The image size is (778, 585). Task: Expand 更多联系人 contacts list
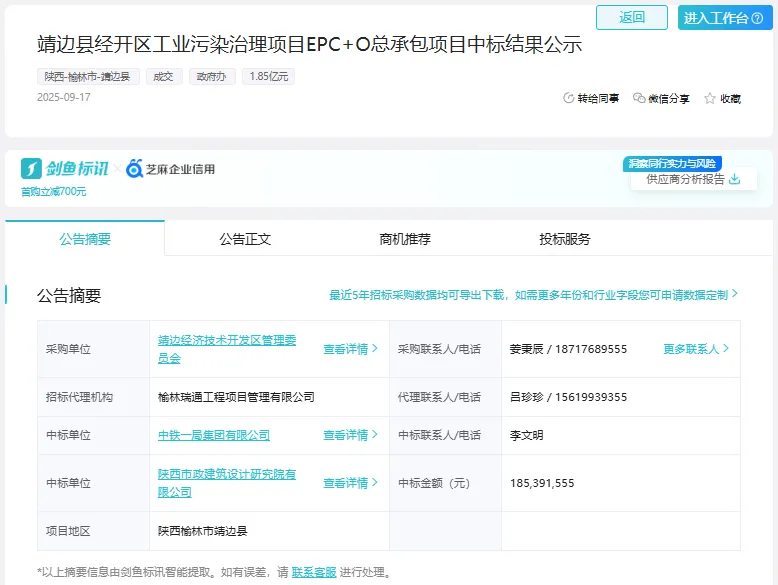tap(696, 349)
